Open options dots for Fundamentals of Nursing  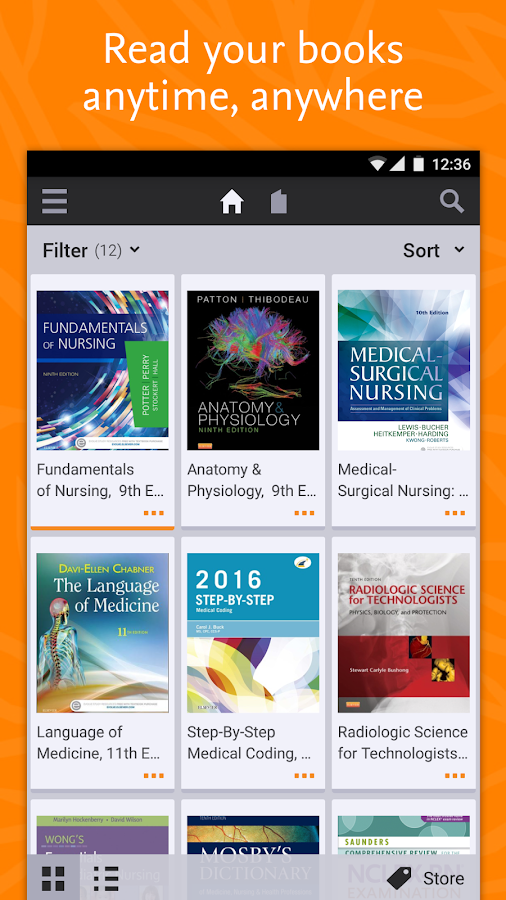pyautogui.click(x=154, y=513)
